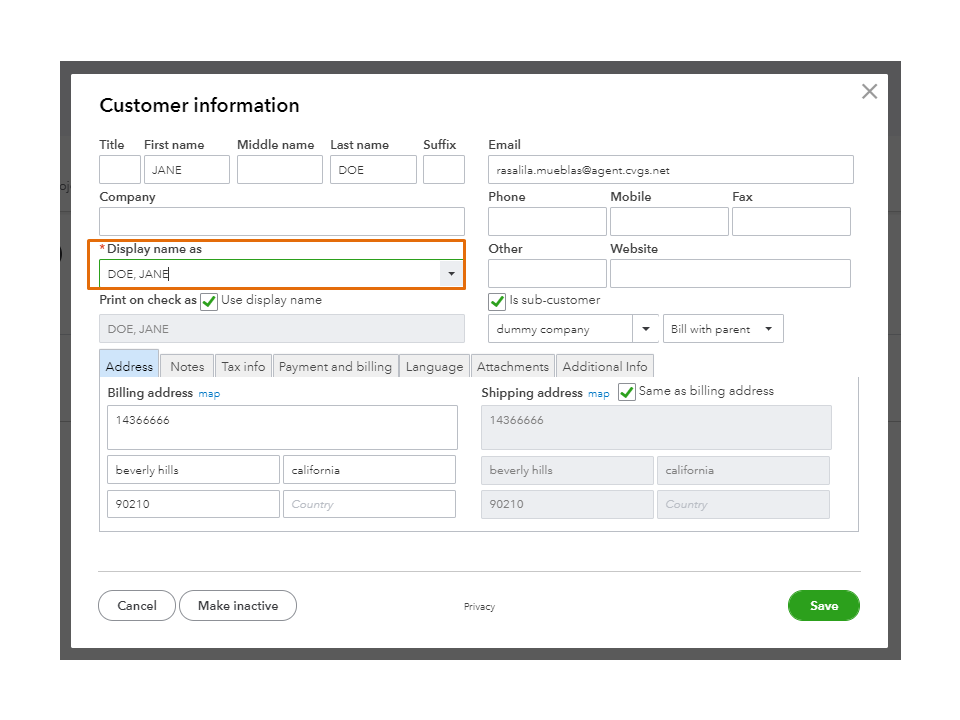The width and height of the screenshot is (960, 720).
Task: Click the Print on check as field
Action: click(x=282, y=329)
